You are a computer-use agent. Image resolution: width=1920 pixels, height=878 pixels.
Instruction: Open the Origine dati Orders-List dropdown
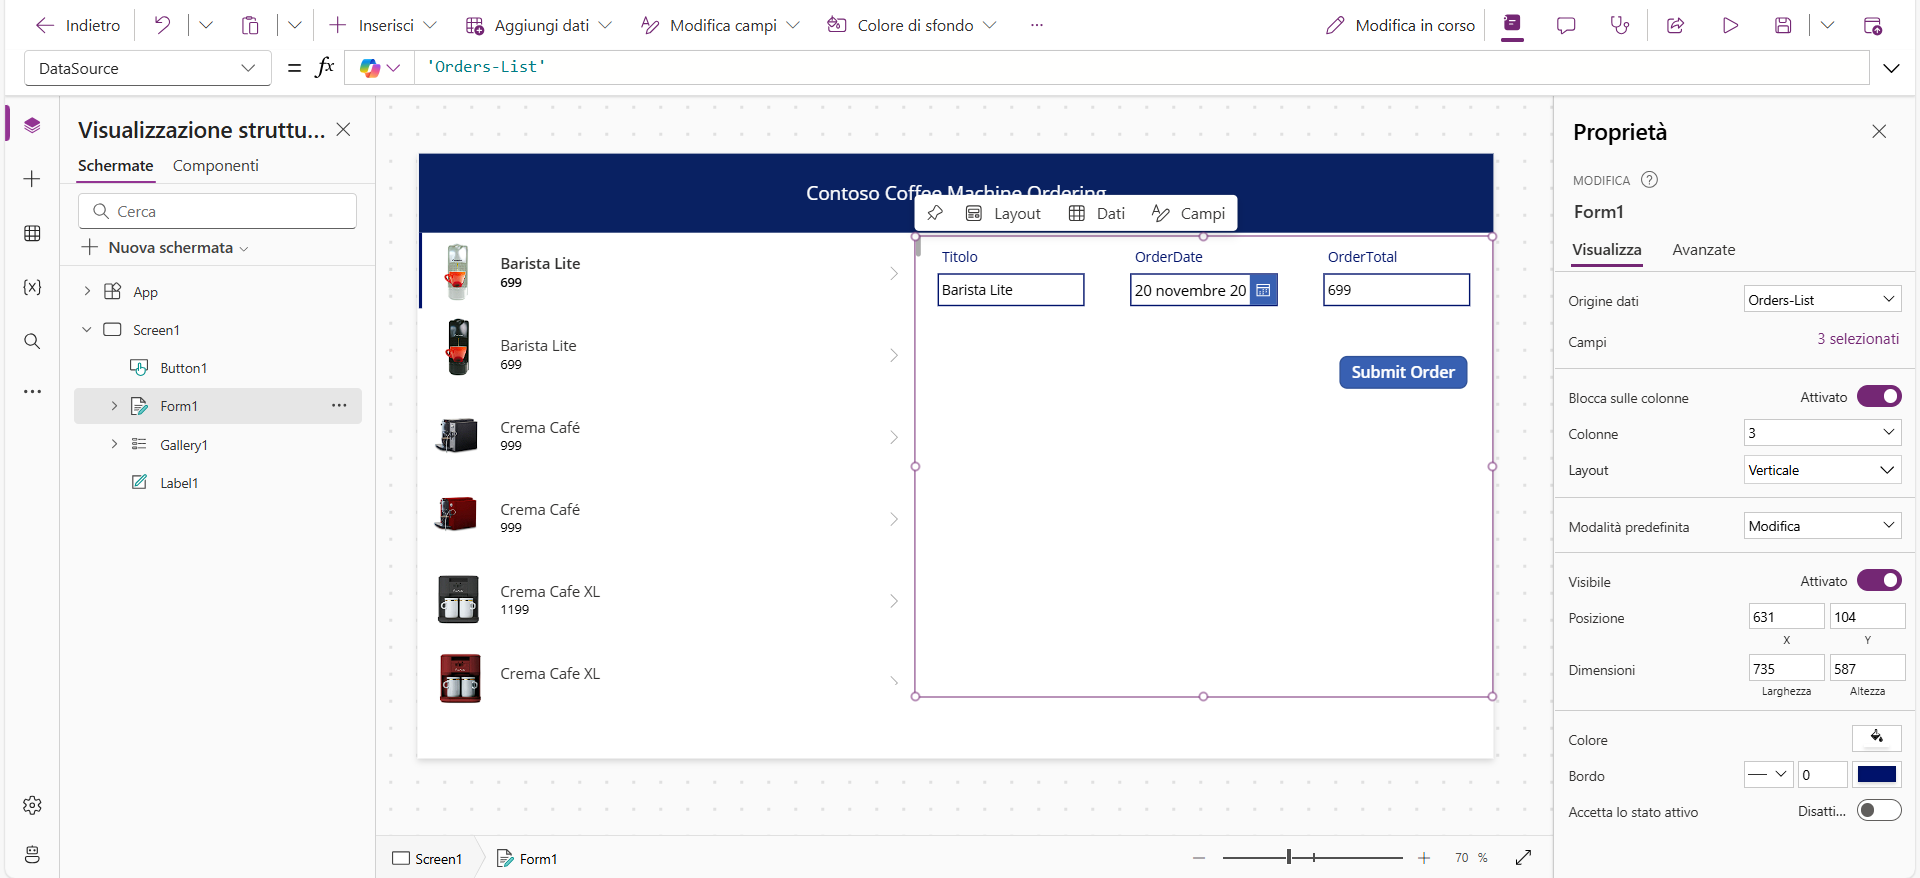tap(1822, 300)
